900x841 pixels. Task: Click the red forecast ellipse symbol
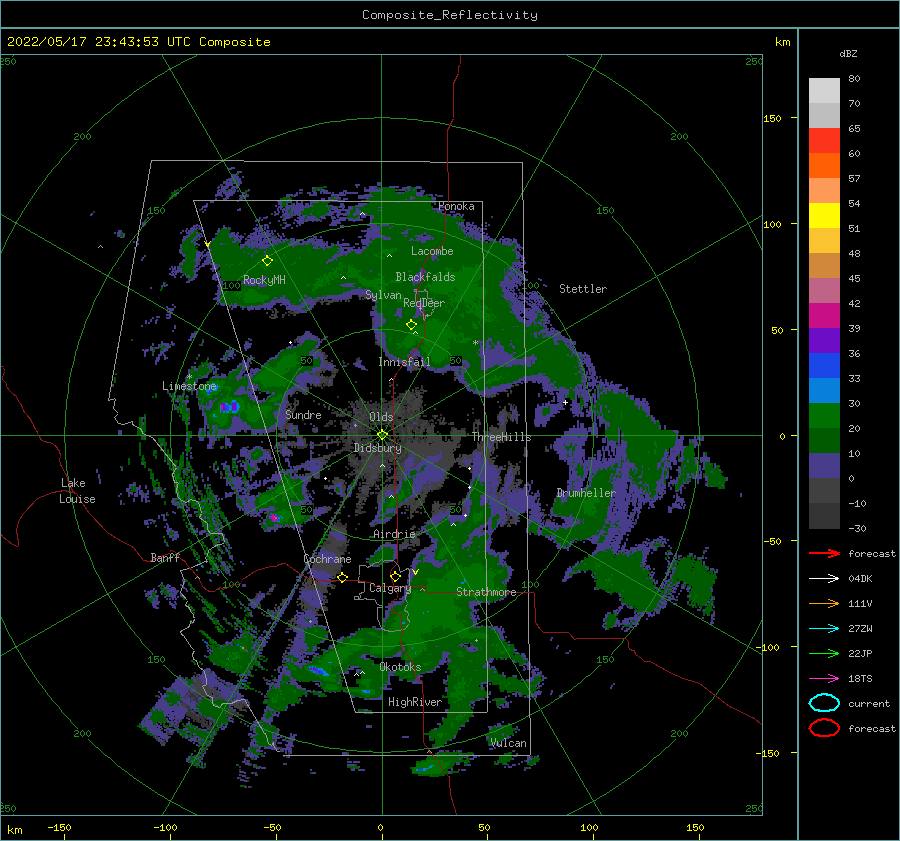[x=824, y=728]
